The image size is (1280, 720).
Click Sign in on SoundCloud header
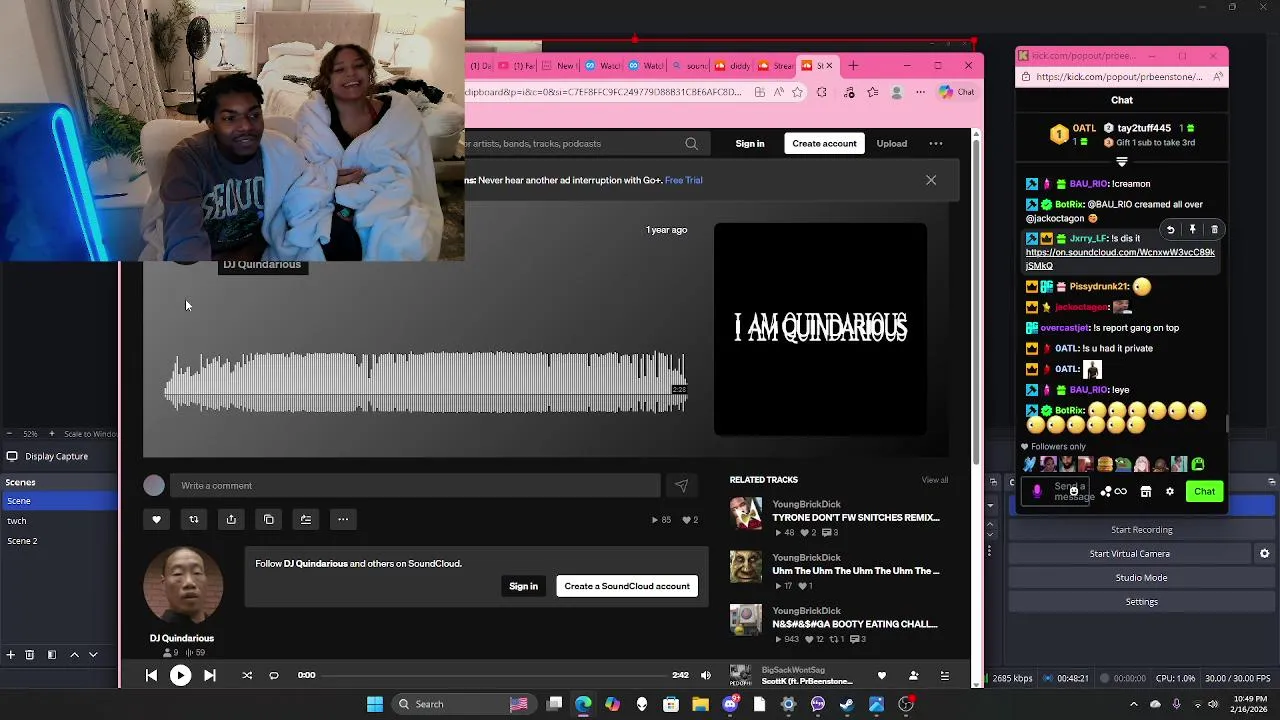click(750, 143)
